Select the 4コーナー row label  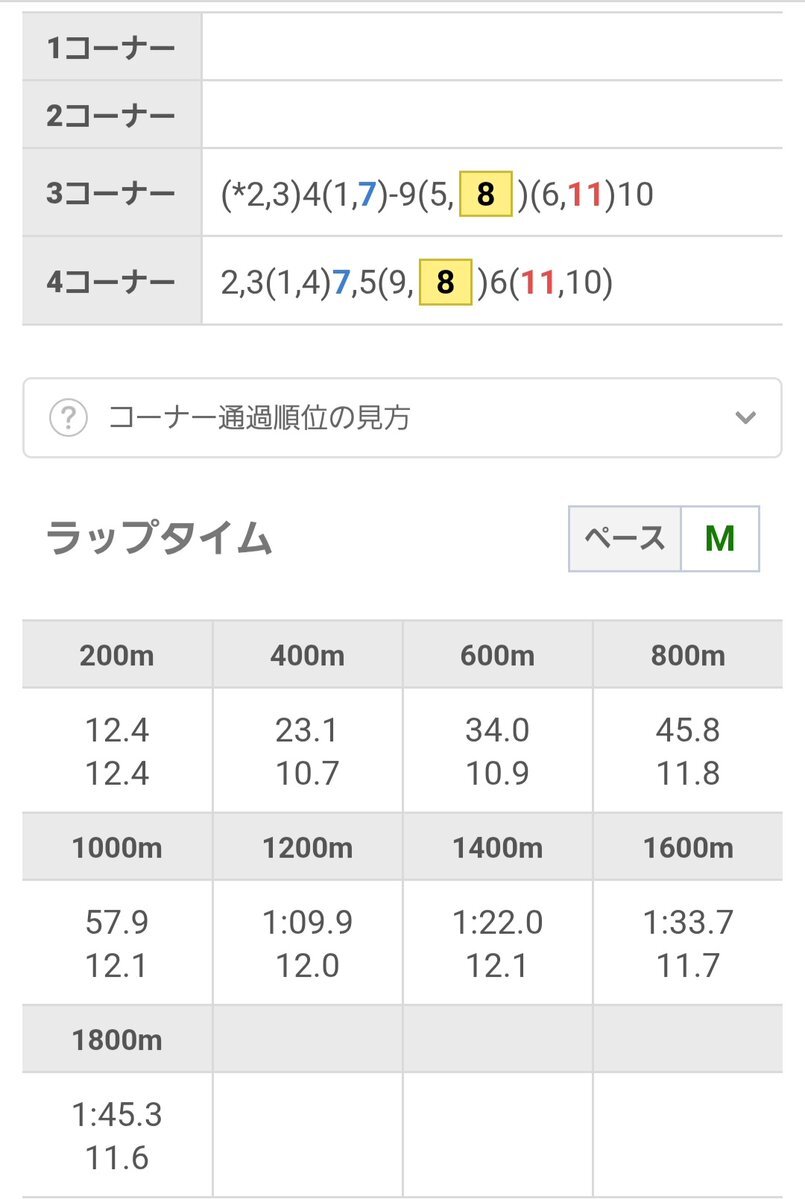tap(112, 281)
